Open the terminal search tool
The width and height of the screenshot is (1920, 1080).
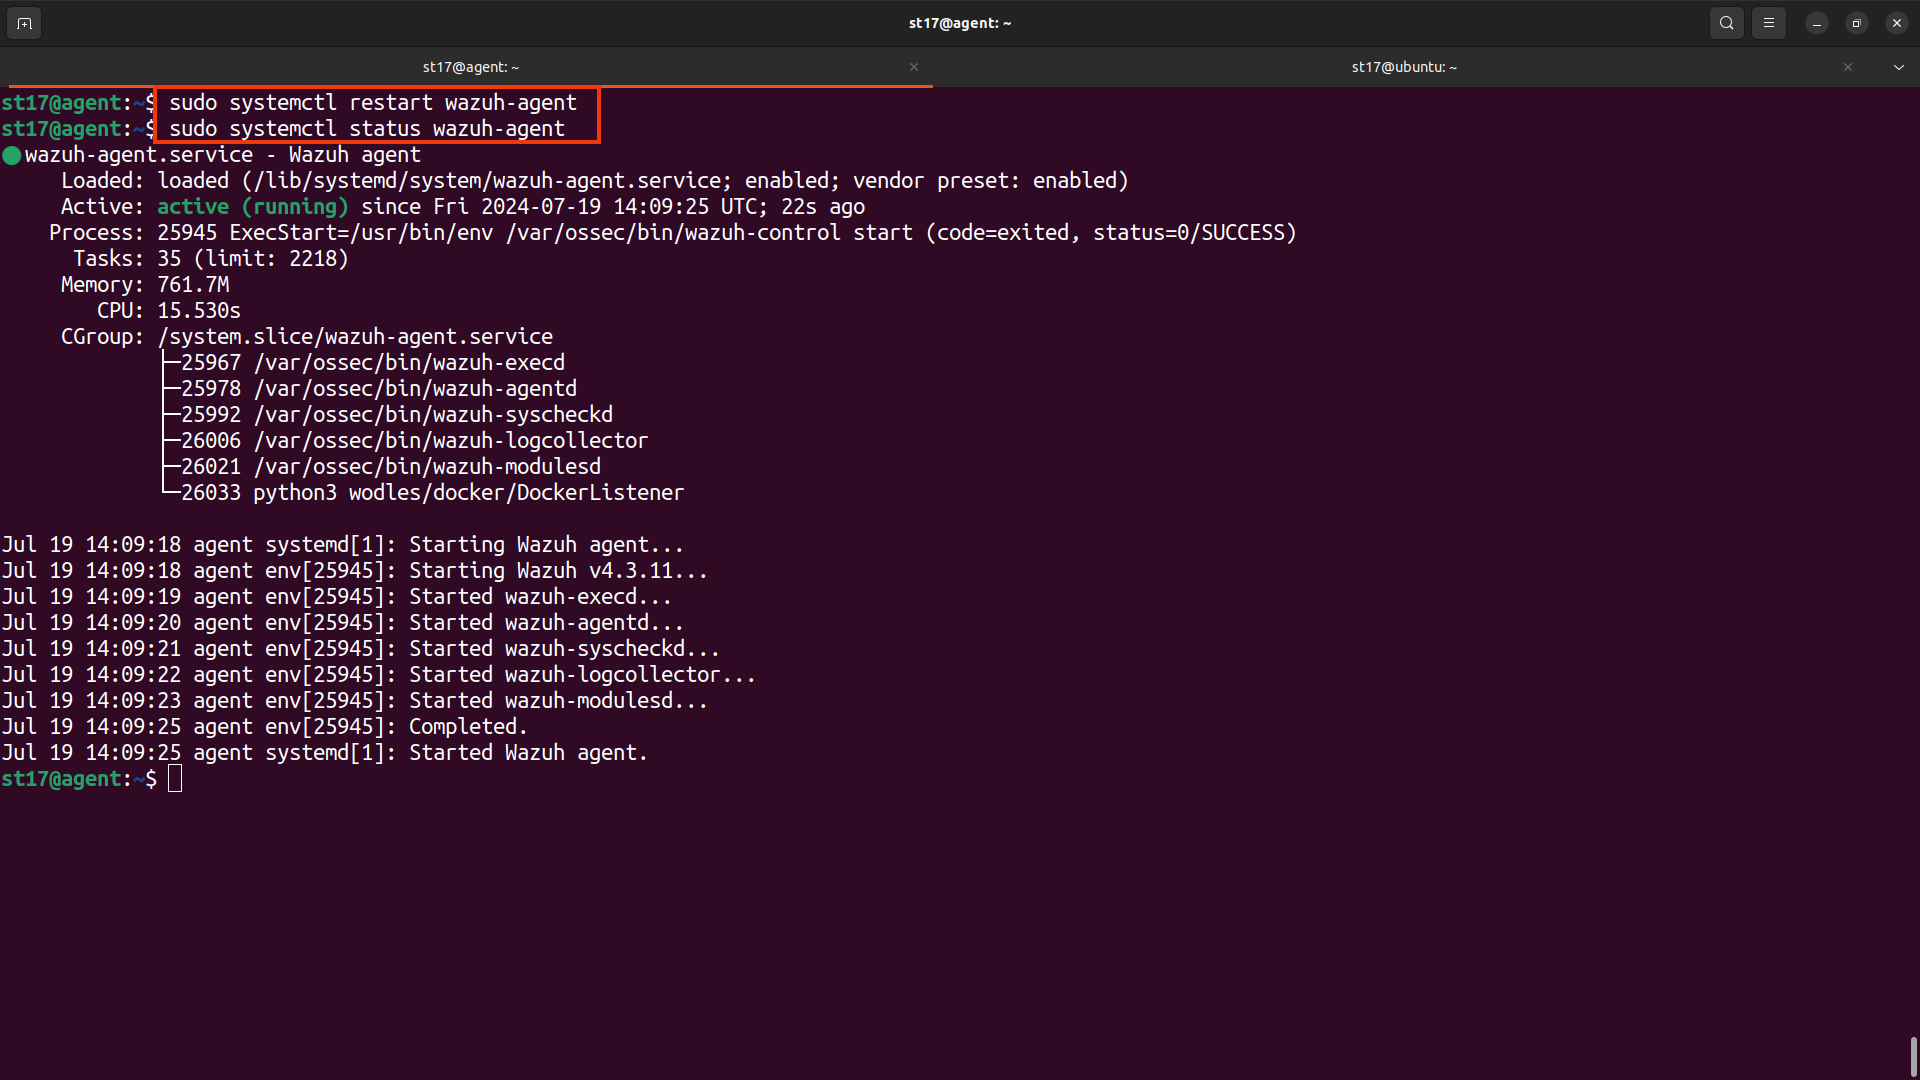pyautogui.click(x=1727, y=23)
